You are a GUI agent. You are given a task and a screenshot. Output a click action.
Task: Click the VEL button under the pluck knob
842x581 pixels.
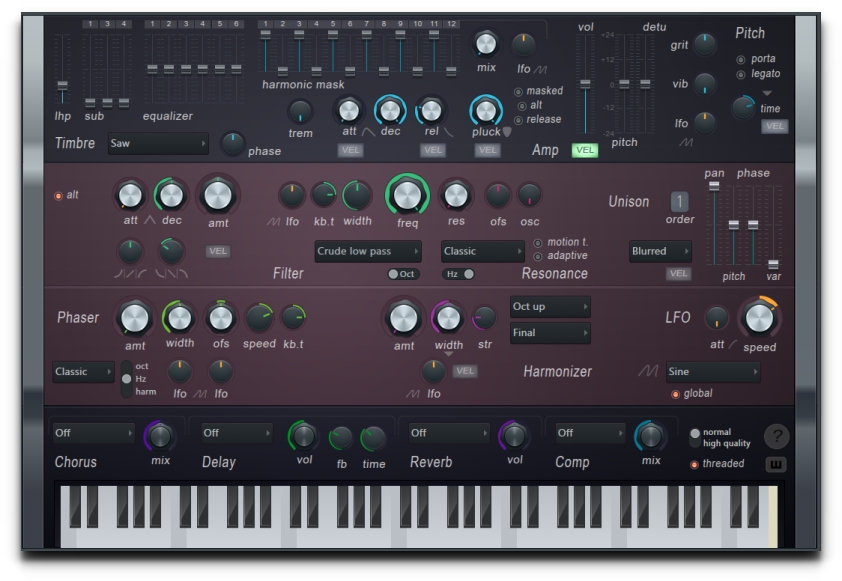click(488, 150)
